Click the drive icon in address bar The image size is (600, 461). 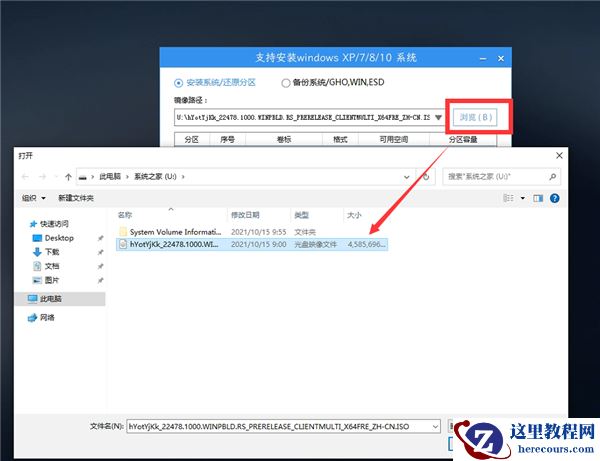pyautogui.click(x=83, y=177)
